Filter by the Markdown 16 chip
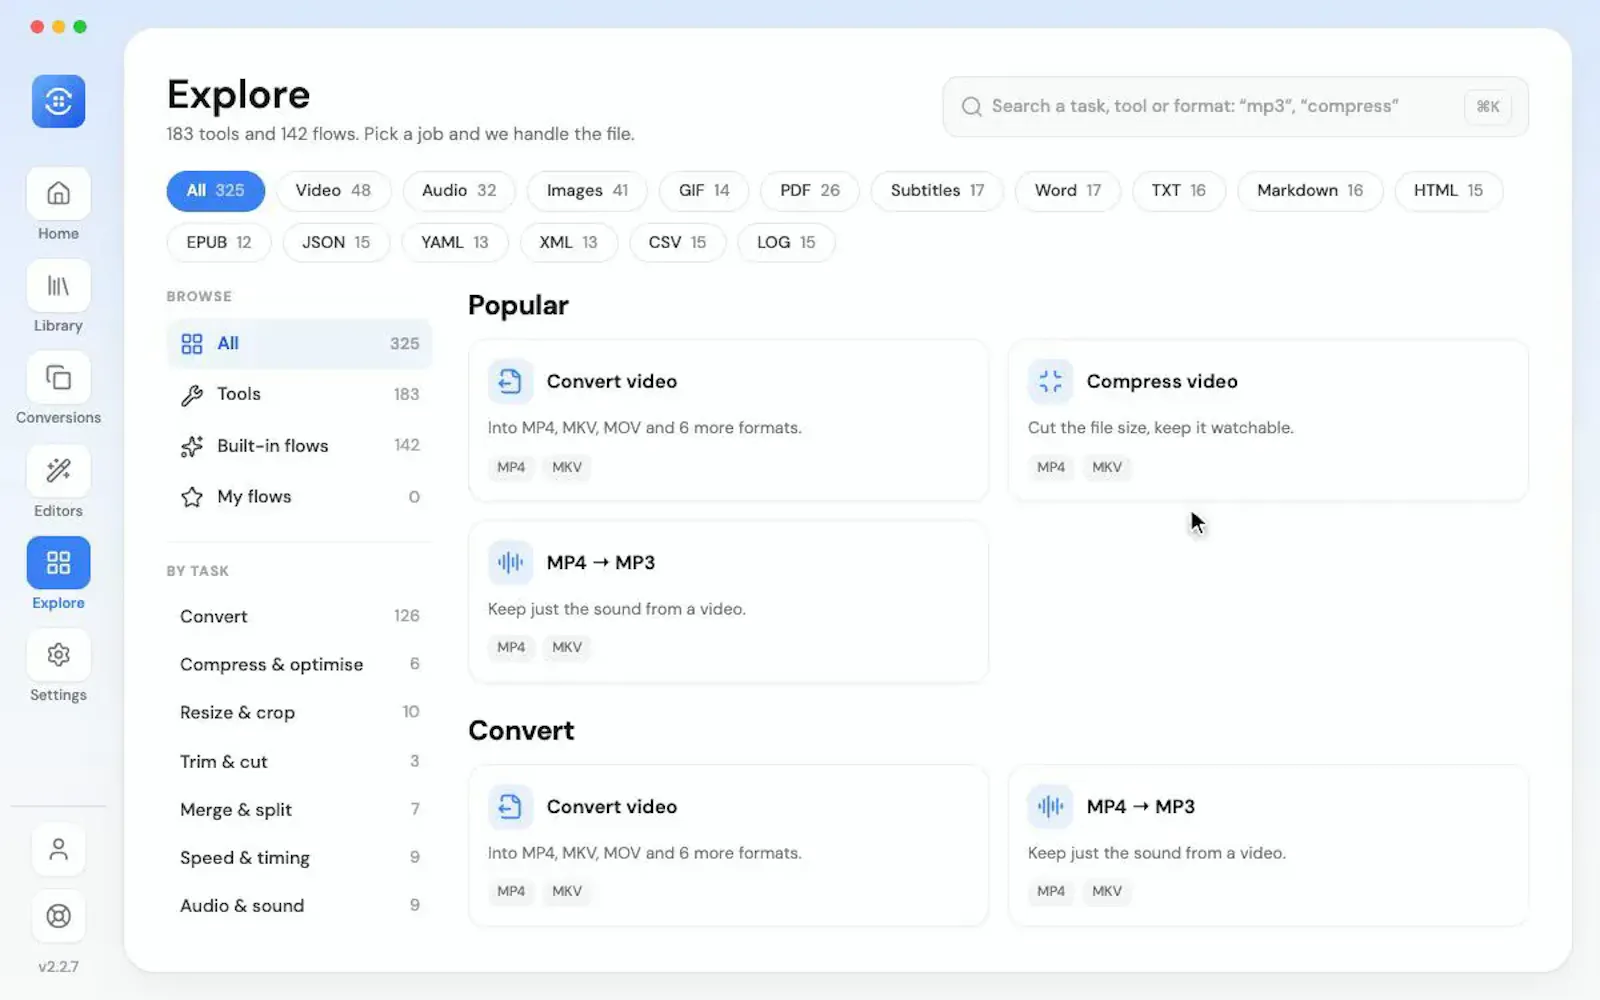Viewport: 1600px width, 1000px height. 1310,191
